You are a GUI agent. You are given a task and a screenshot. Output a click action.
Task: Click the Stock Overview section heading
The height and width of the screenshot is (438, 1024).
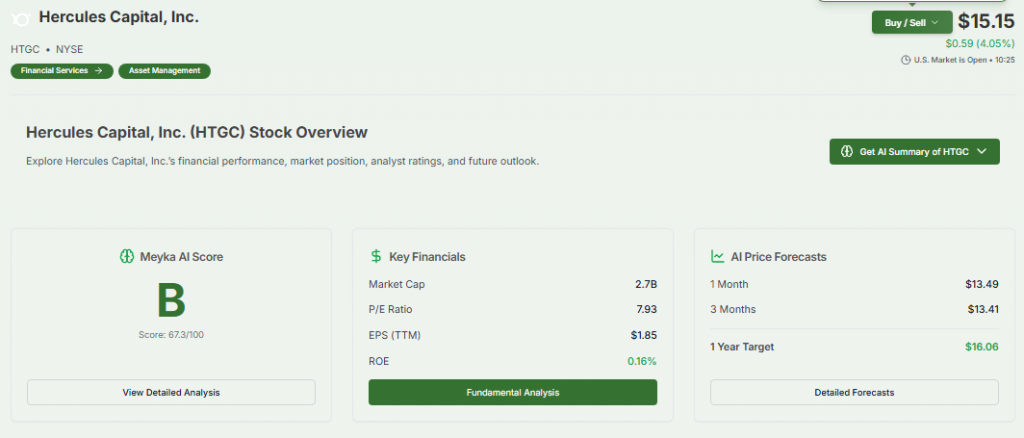[x=197, y=133]
